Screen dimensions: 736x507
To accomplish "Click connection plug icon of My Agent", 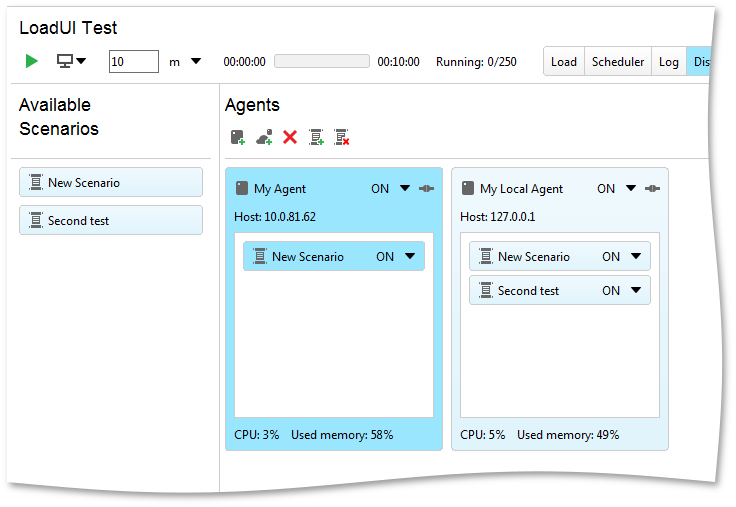I will click(x=426, y=189).
